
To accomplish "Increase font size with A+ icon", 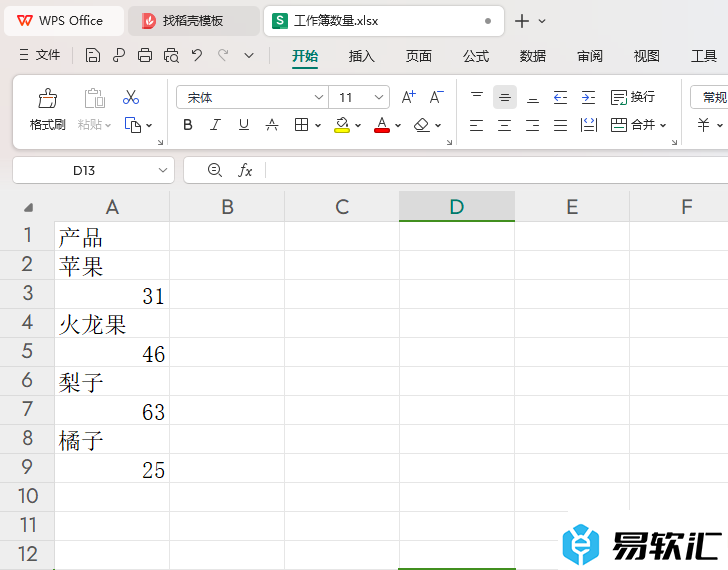I will [x=409, y=97].
